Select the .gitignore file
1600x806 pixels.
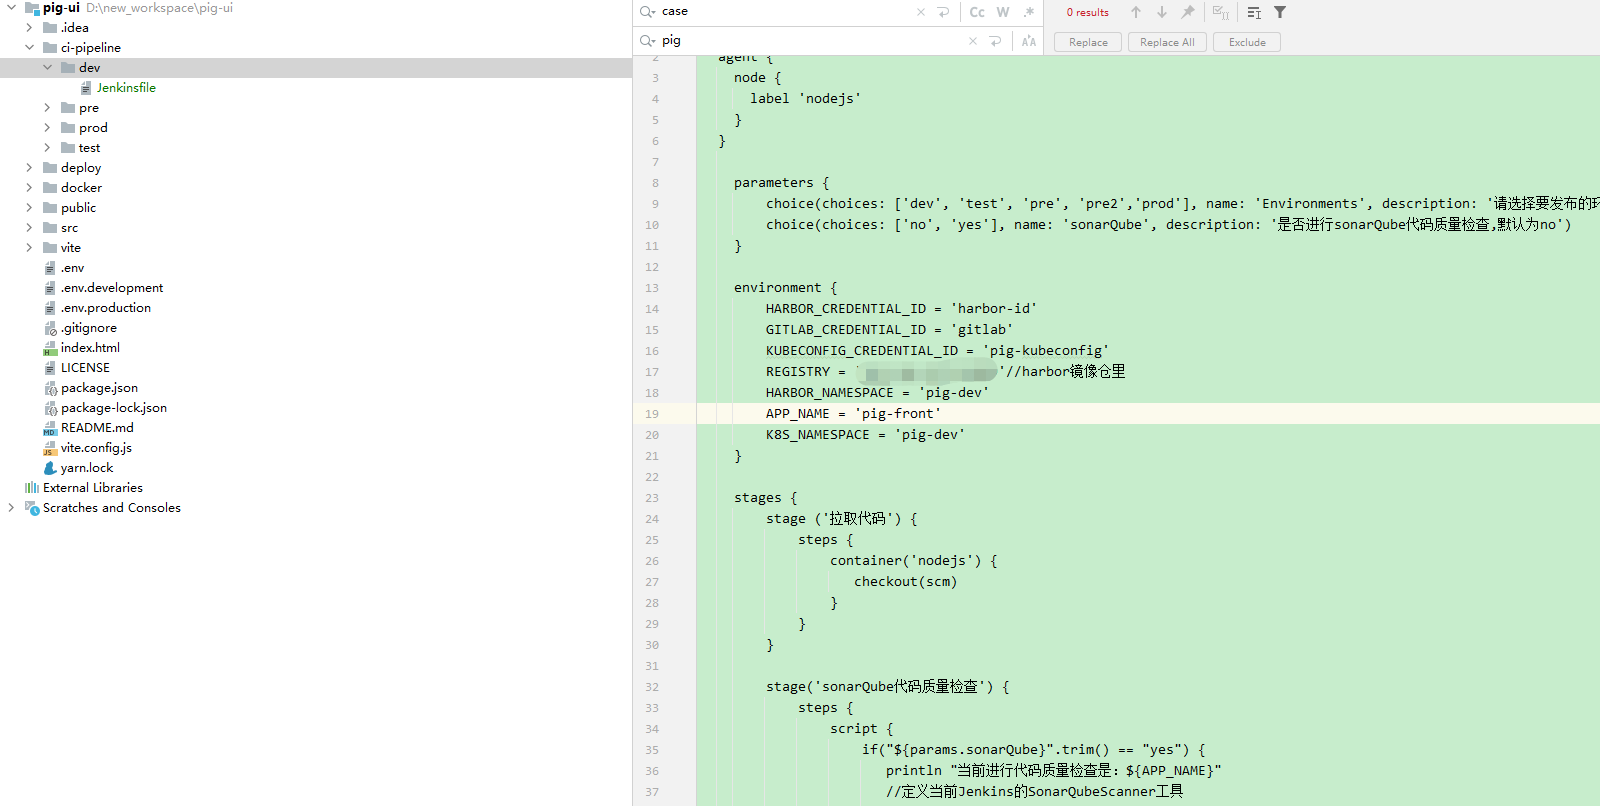click(89, 328)
